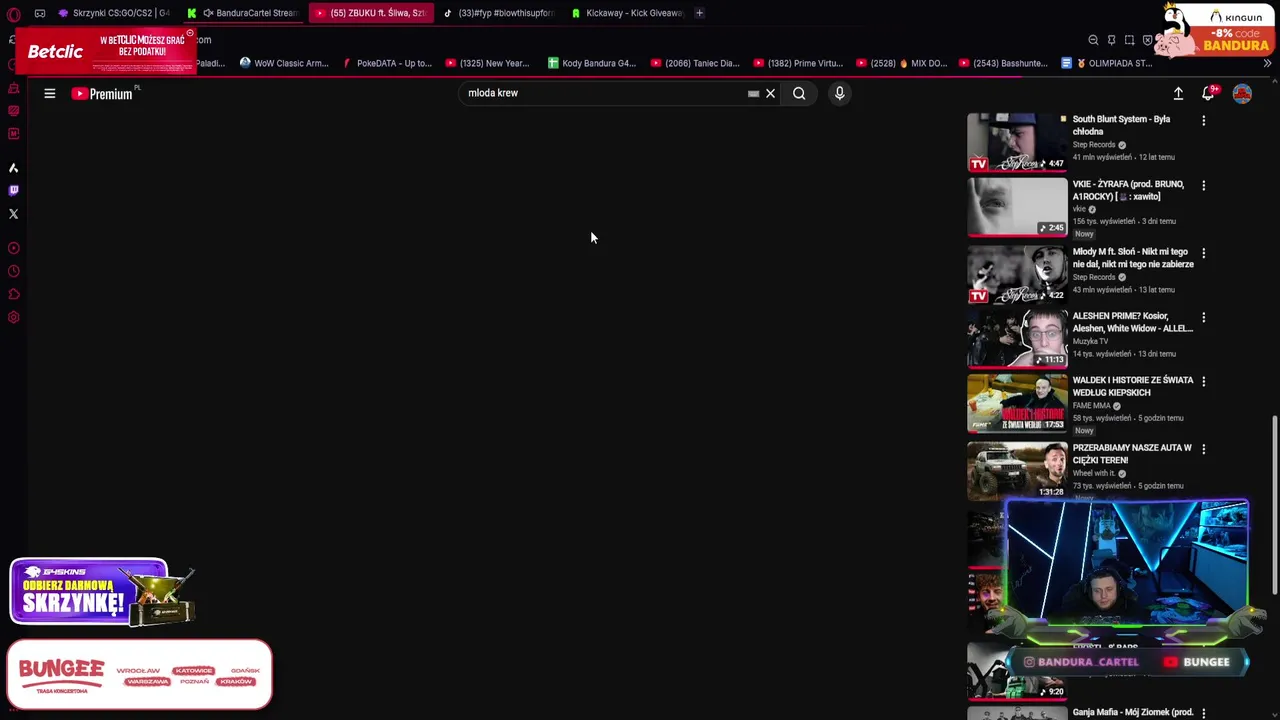Click the pin icon in address bar
The width and height of the screenshot is (1280, 720).
[1111, 40]
